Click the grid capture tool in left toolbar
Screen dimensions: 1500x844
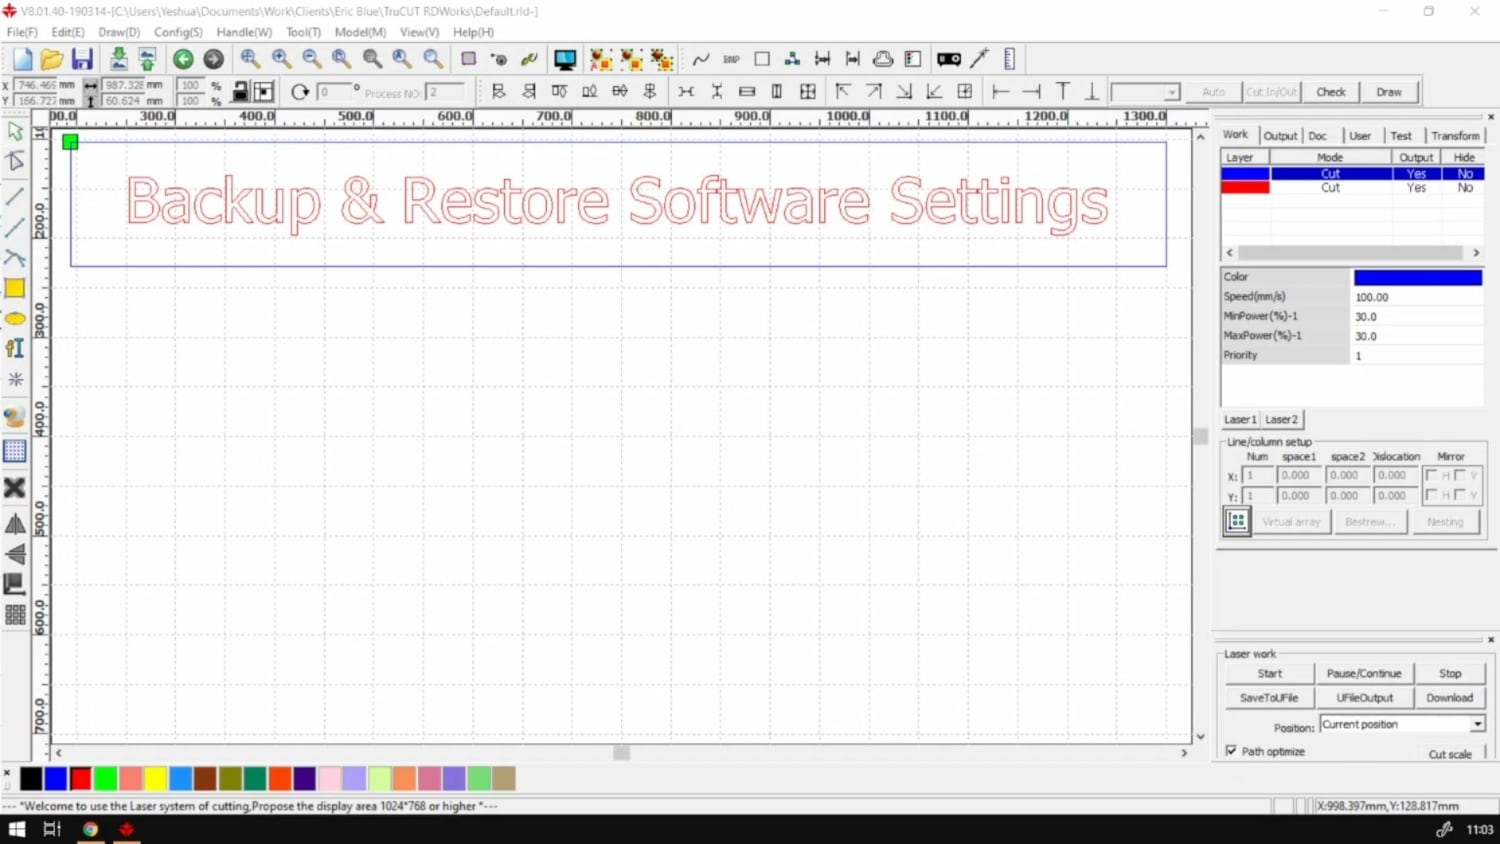click(15, 451)
